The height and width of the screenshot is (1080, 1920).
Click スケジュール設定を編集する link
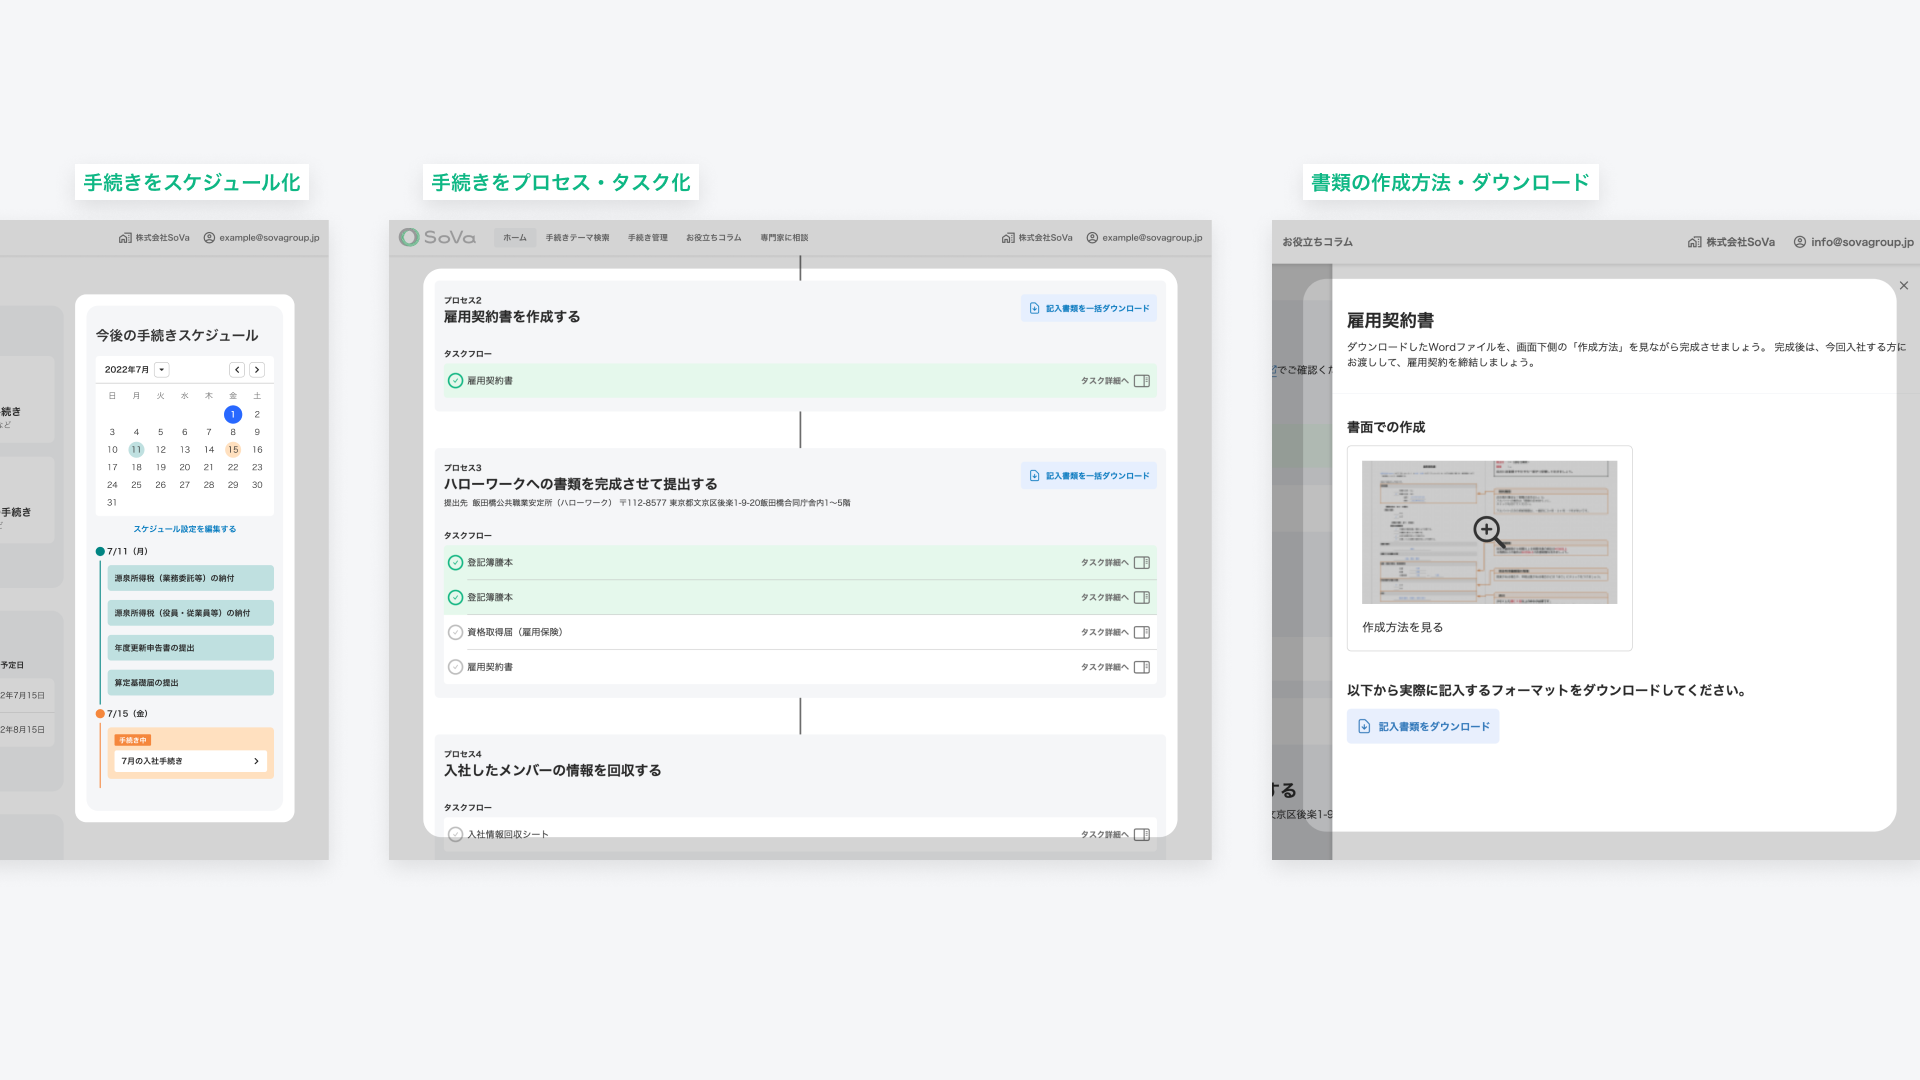coord(185,529)
